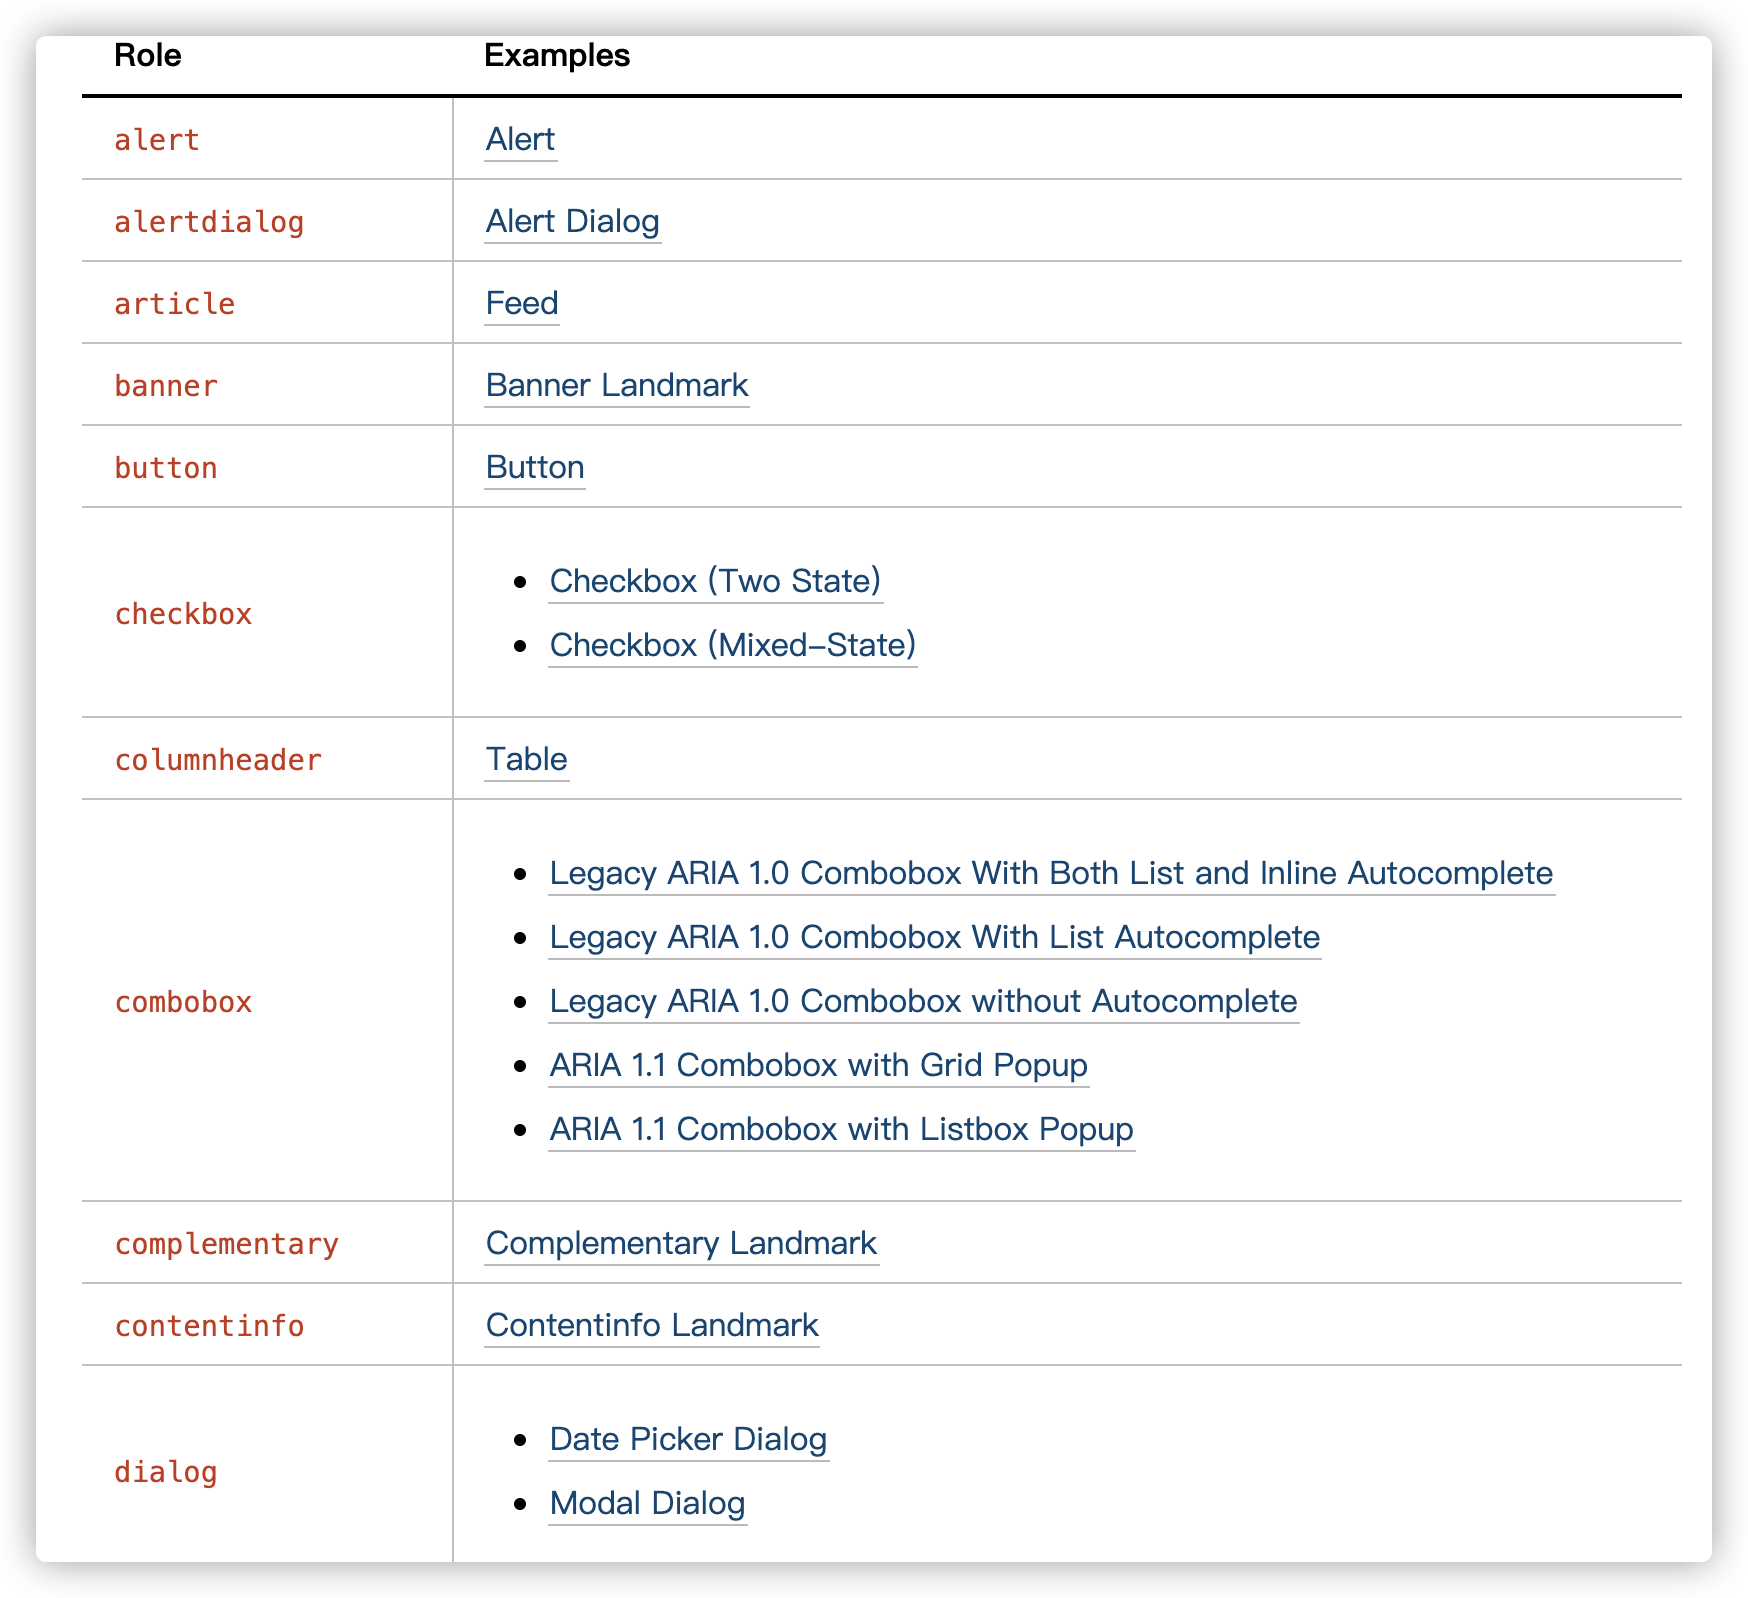Click the alertdialog role code text
The image size is (1748, 1598).
pyautogui.click(x=209, y=222)
